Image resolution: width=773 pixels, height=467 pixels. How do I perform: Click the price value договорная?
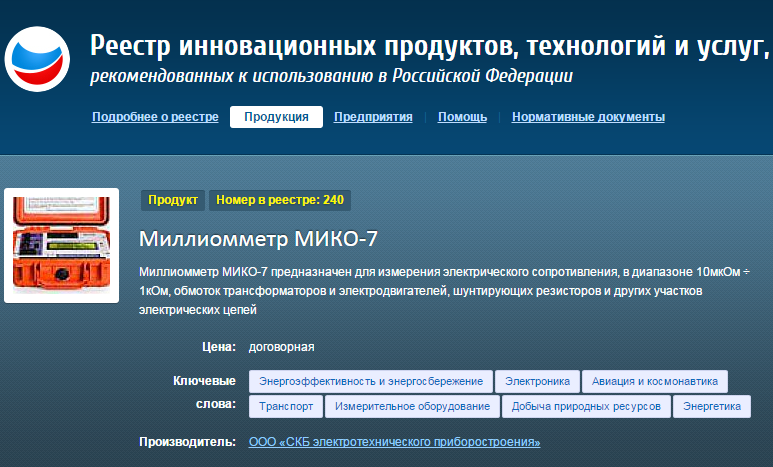pyautogui.click(x=281, y=347)
